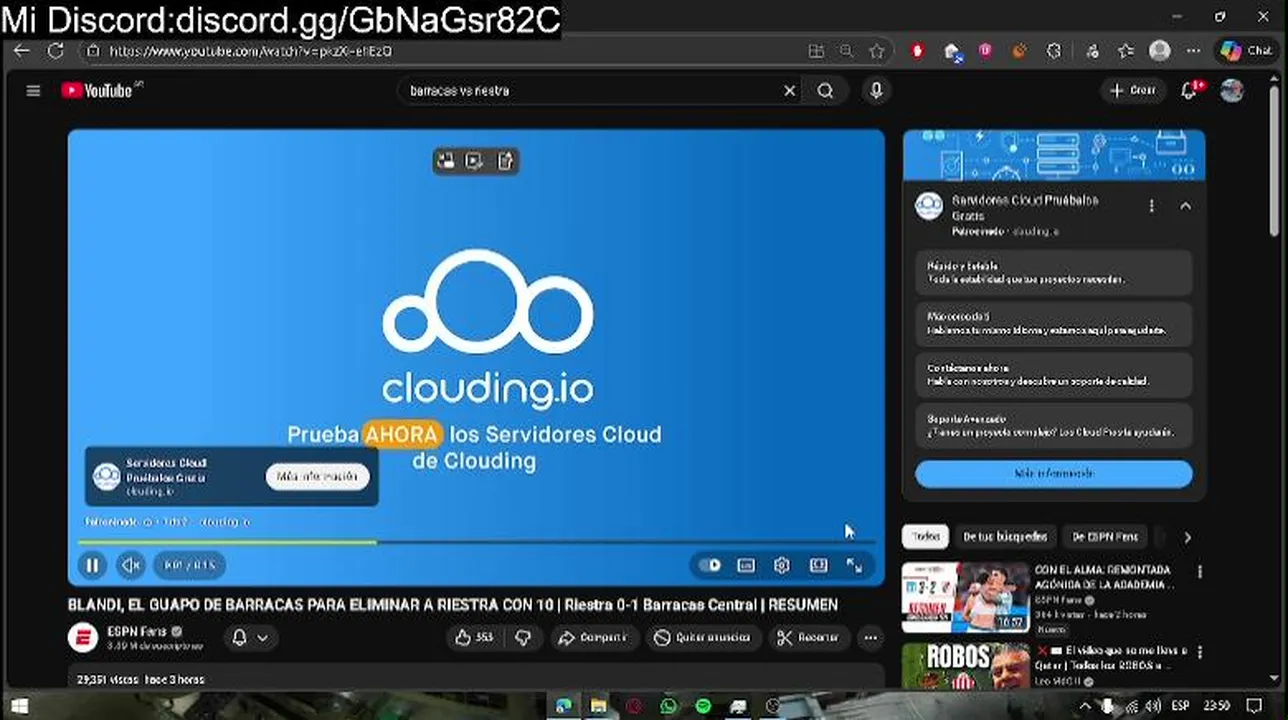Switch to theater mode
This screenshot has width=1288, height=720.
coord(818,565)
